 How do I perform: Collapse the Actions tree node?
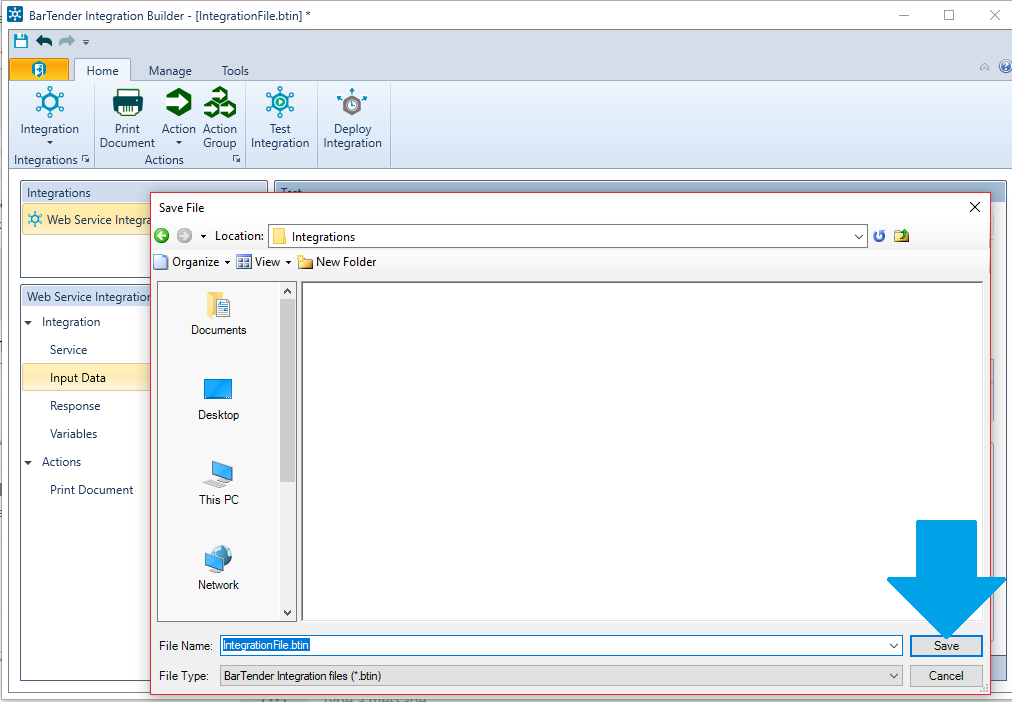click(28, 462)
